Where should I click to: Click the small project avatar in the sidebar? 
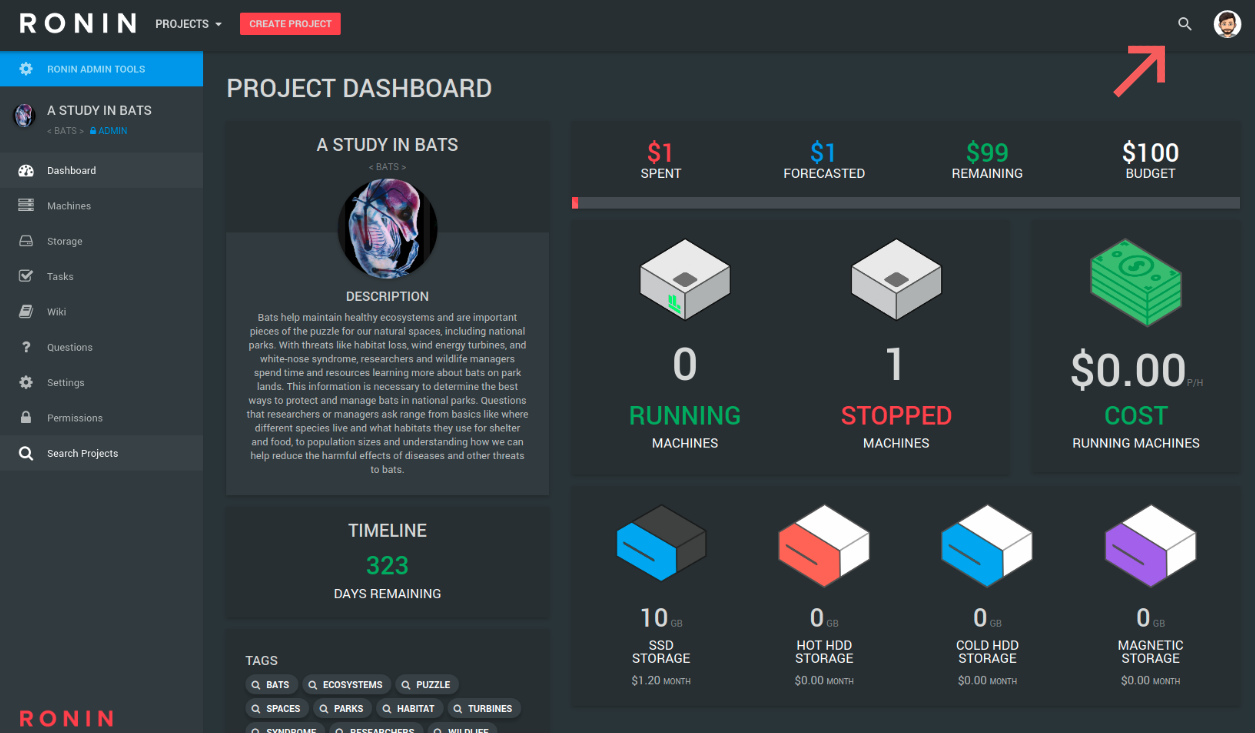[x=25, y=116]
